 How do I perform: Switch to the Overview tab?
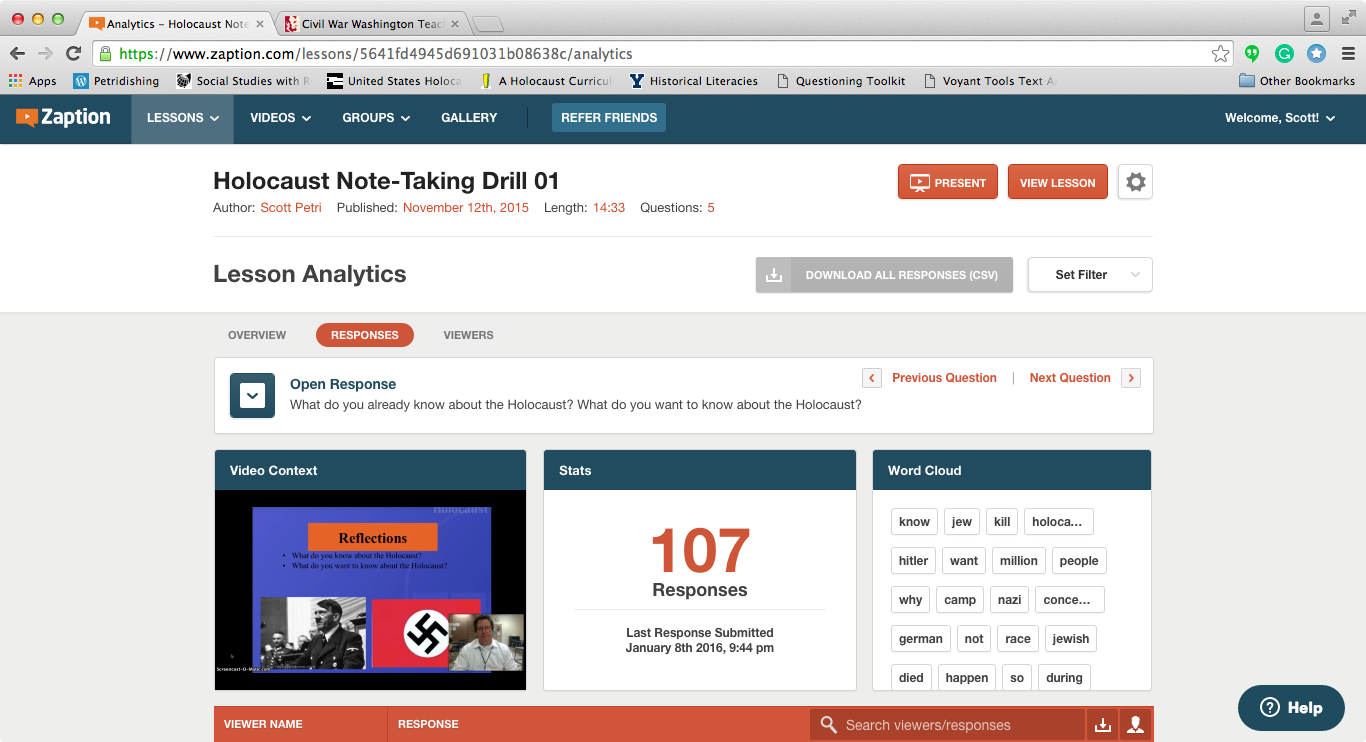257,335
